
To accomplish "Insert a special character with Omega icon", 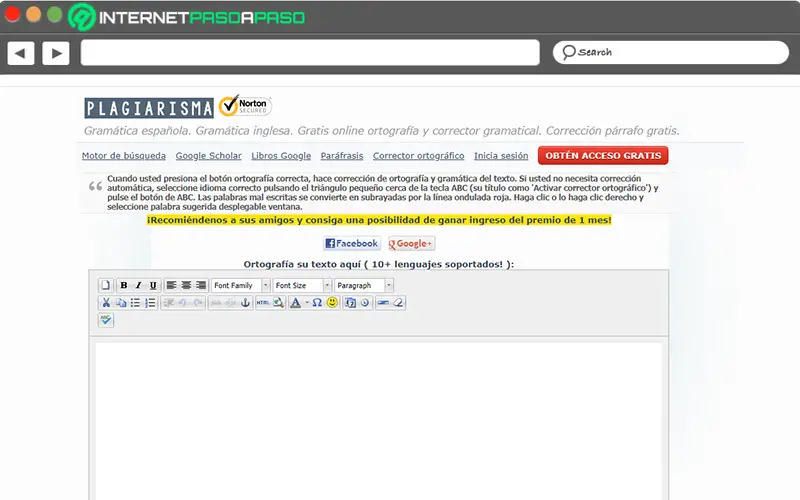I will 317,303.
